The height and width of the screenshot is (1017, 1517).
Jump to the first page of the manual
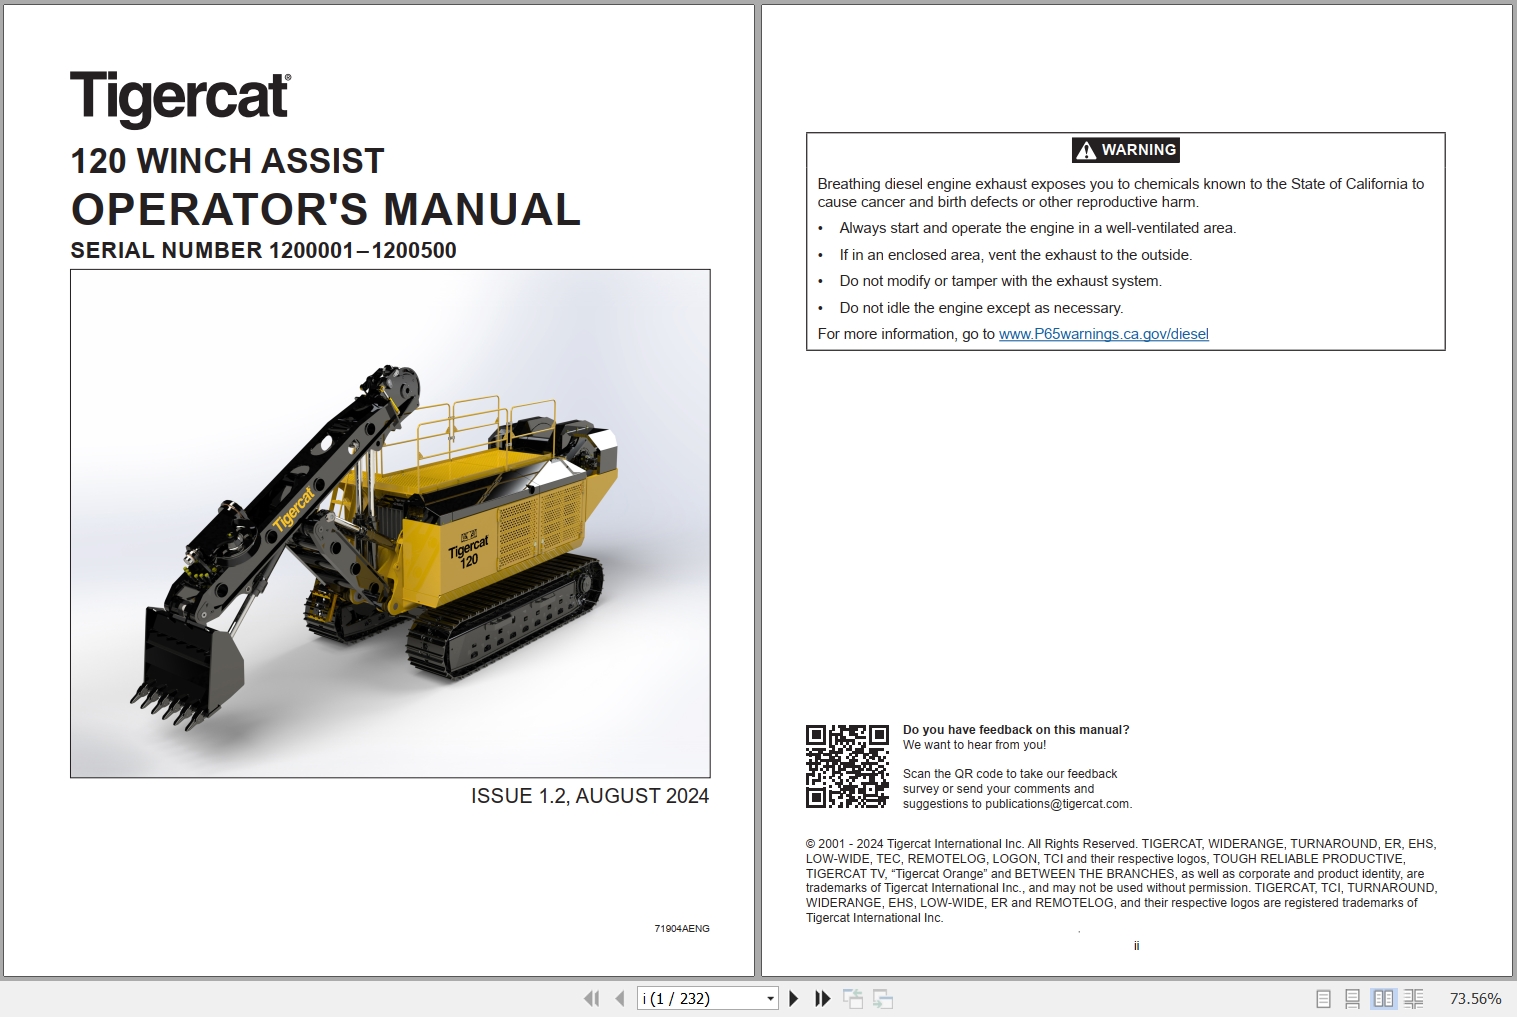592,998
